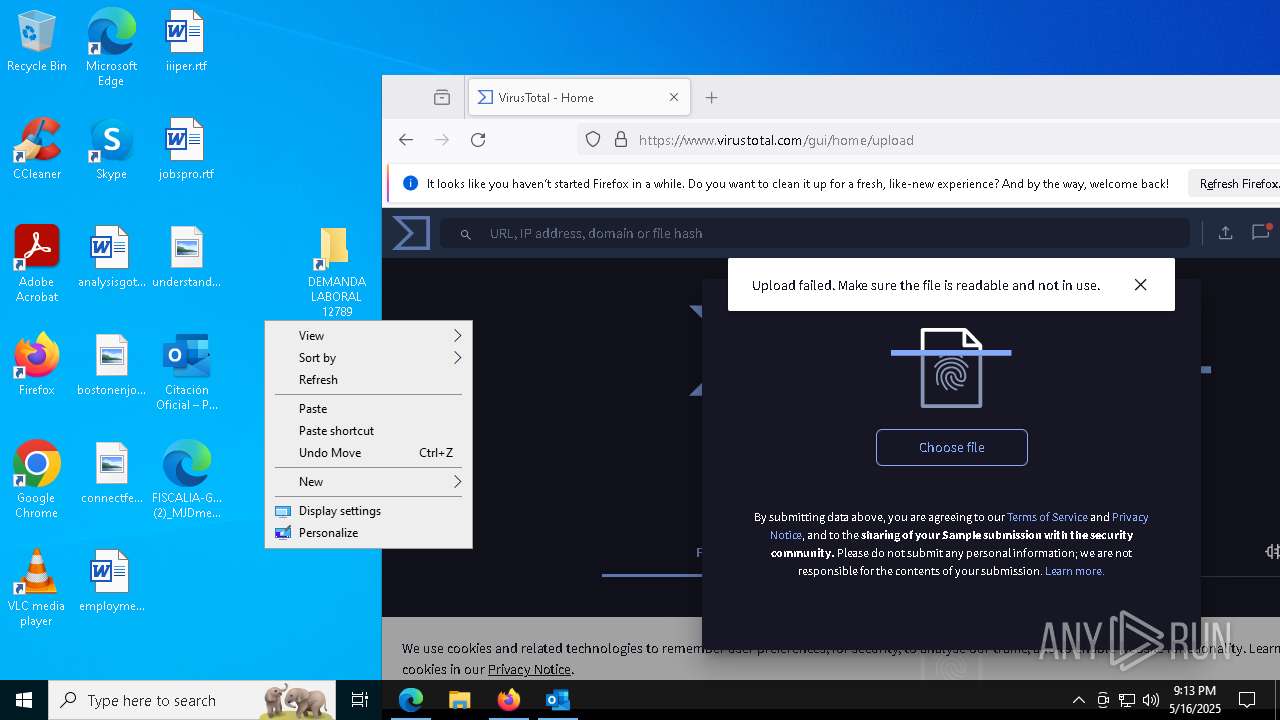Choose Paste in the context menu
Image resolution: width=1280 pixels, height=720 pixels.
368,409
